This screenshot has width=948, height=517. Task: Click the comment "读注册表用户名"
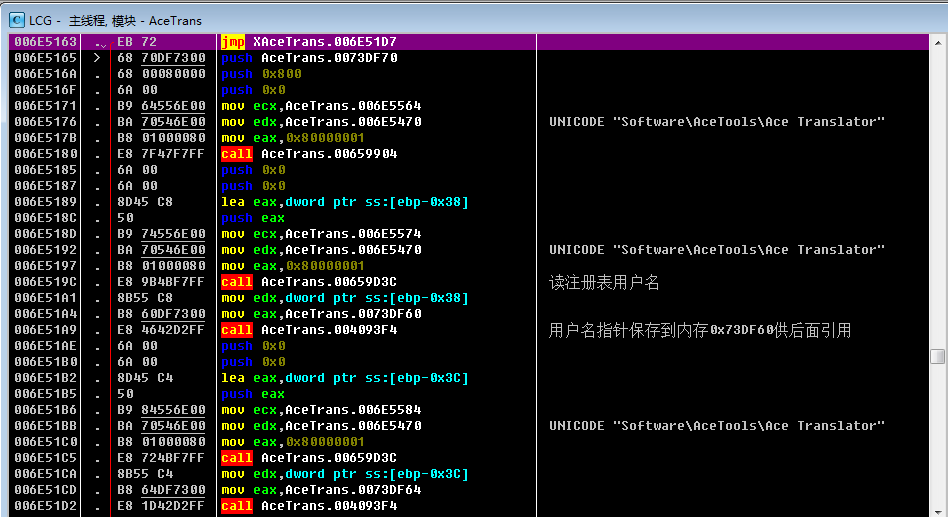coord(604,282)
